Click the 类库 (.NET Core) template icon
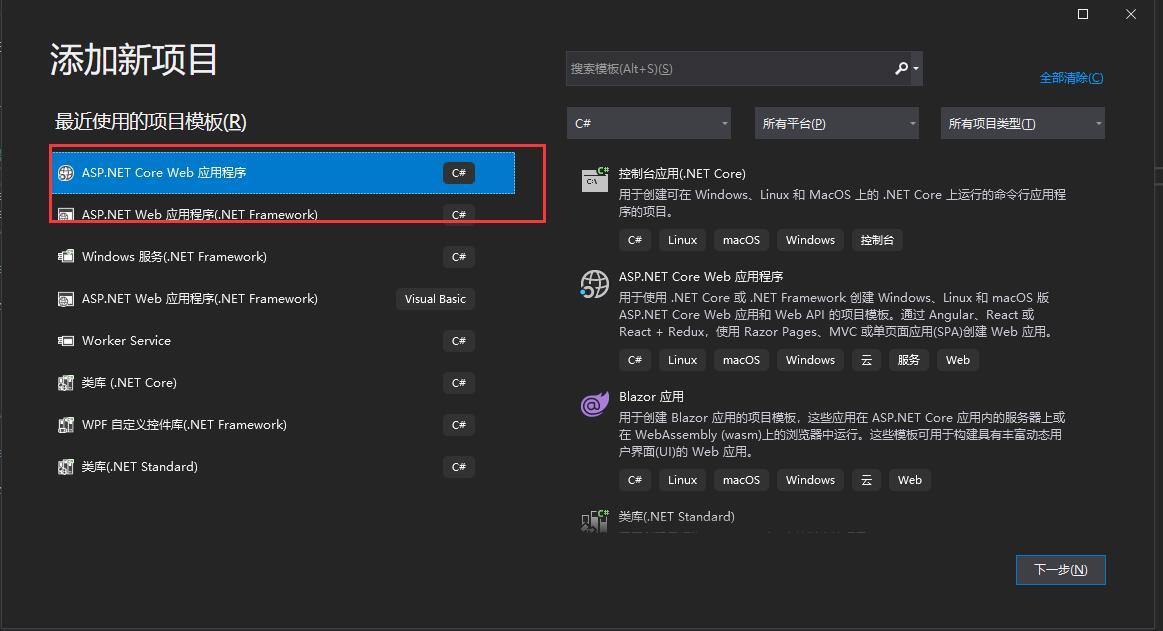This screenshot has height=631, width=1163. (x=66, y=383)
